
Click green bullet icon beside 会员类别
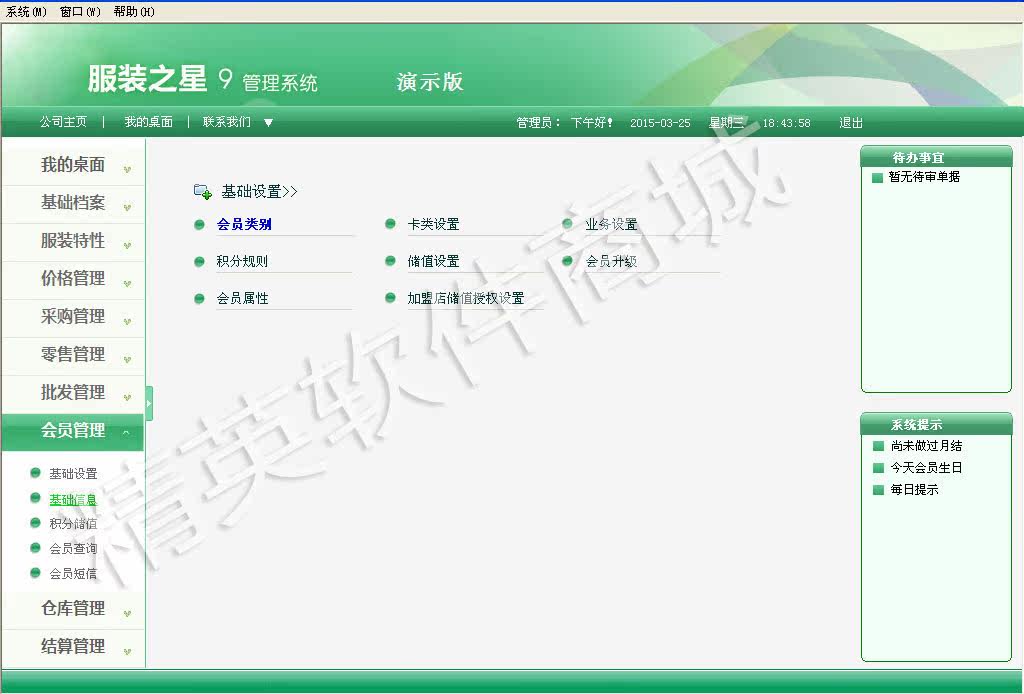(x=200, y=225)
